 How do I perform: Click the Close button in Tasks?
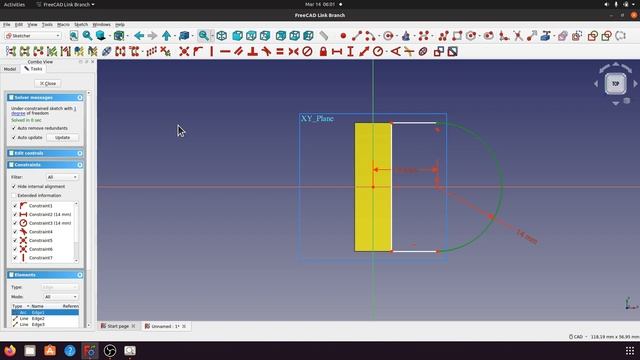pos(48,83)
